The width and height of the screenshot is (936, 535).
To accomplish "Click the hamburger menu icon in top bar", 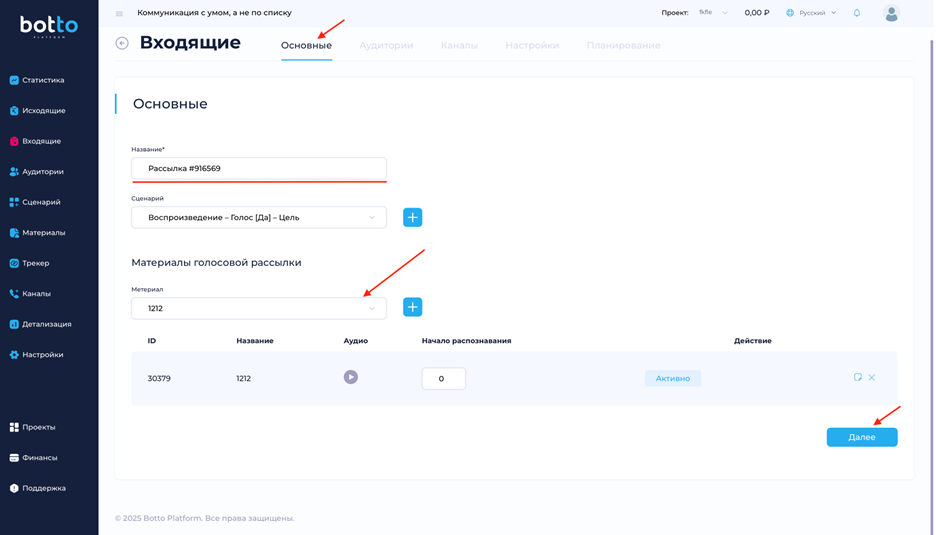I will pyautogui.click(x=119, y=13).
